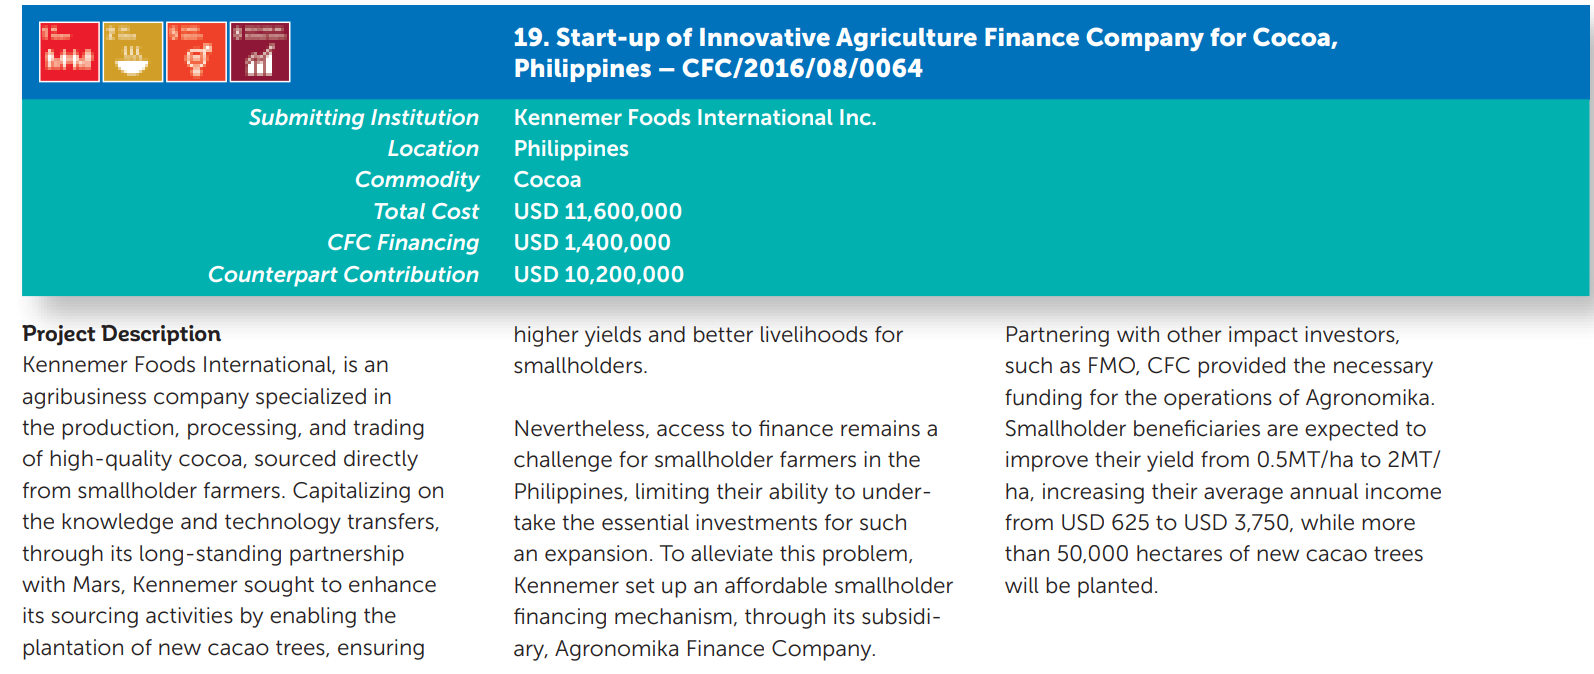Click the Commodity label
The height and width of the screenshot is (674, 1594).
click(417, 180)
